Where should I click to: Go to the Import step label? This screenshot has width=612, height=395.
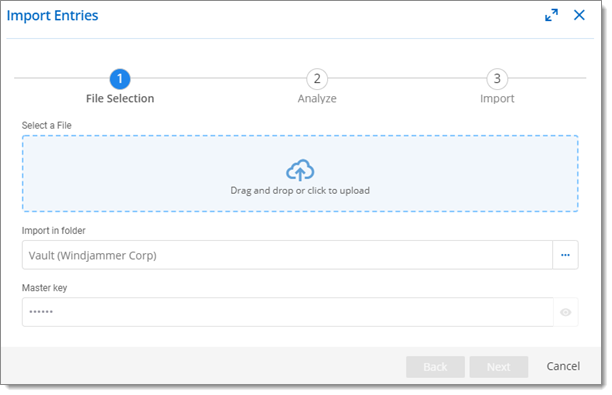pos(497,99)
